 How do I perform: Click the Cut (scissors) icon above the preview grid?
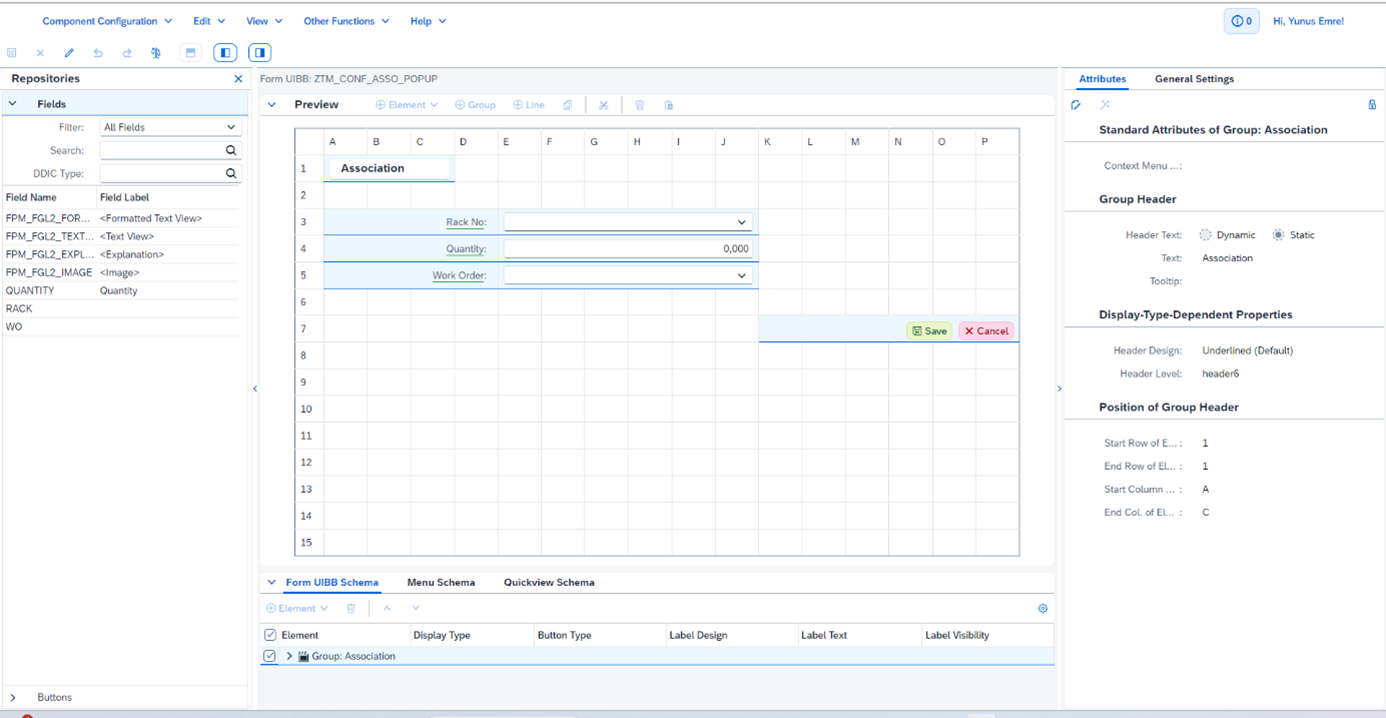(x=604, y=105)
